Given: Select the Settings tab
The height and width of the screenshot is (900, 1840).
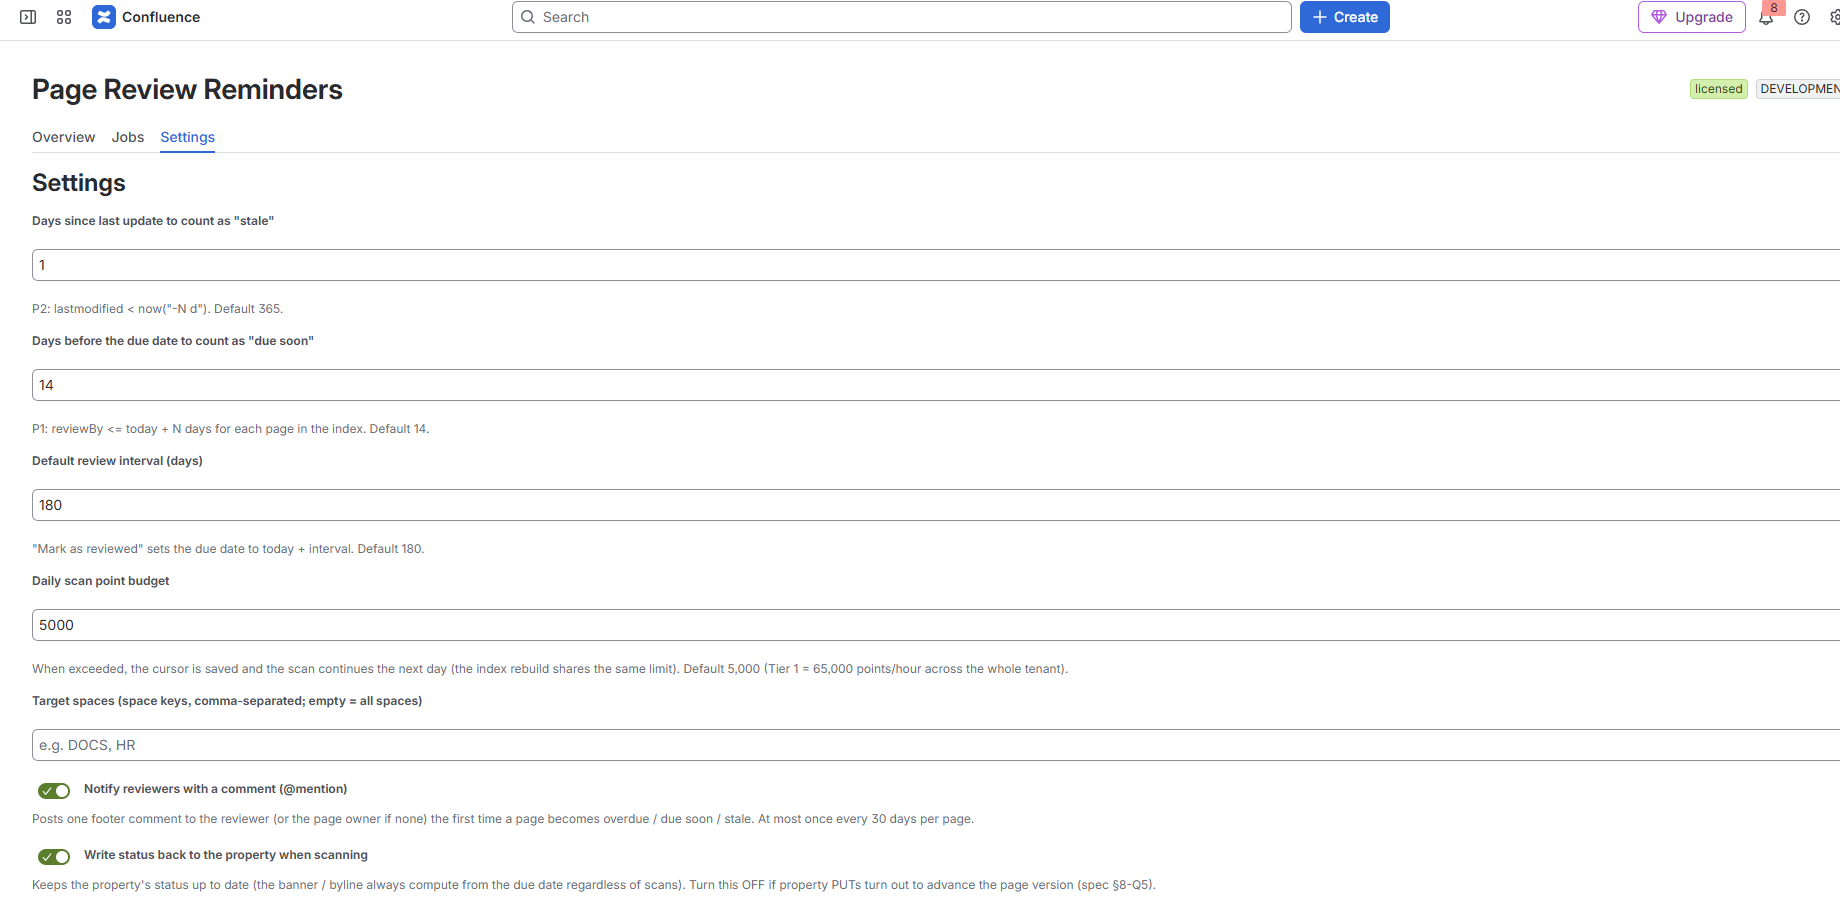Looking at the screenshot, I should 188,137.
